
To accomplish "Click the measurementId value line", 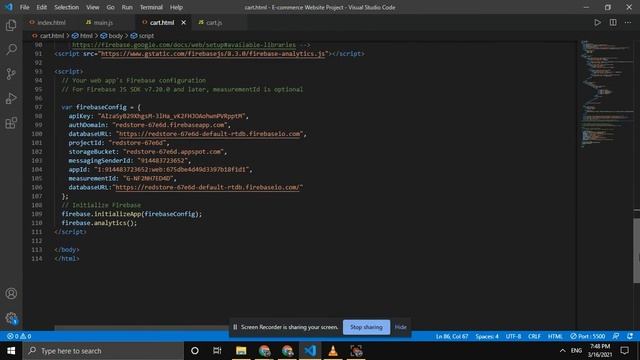I will 122,178.
